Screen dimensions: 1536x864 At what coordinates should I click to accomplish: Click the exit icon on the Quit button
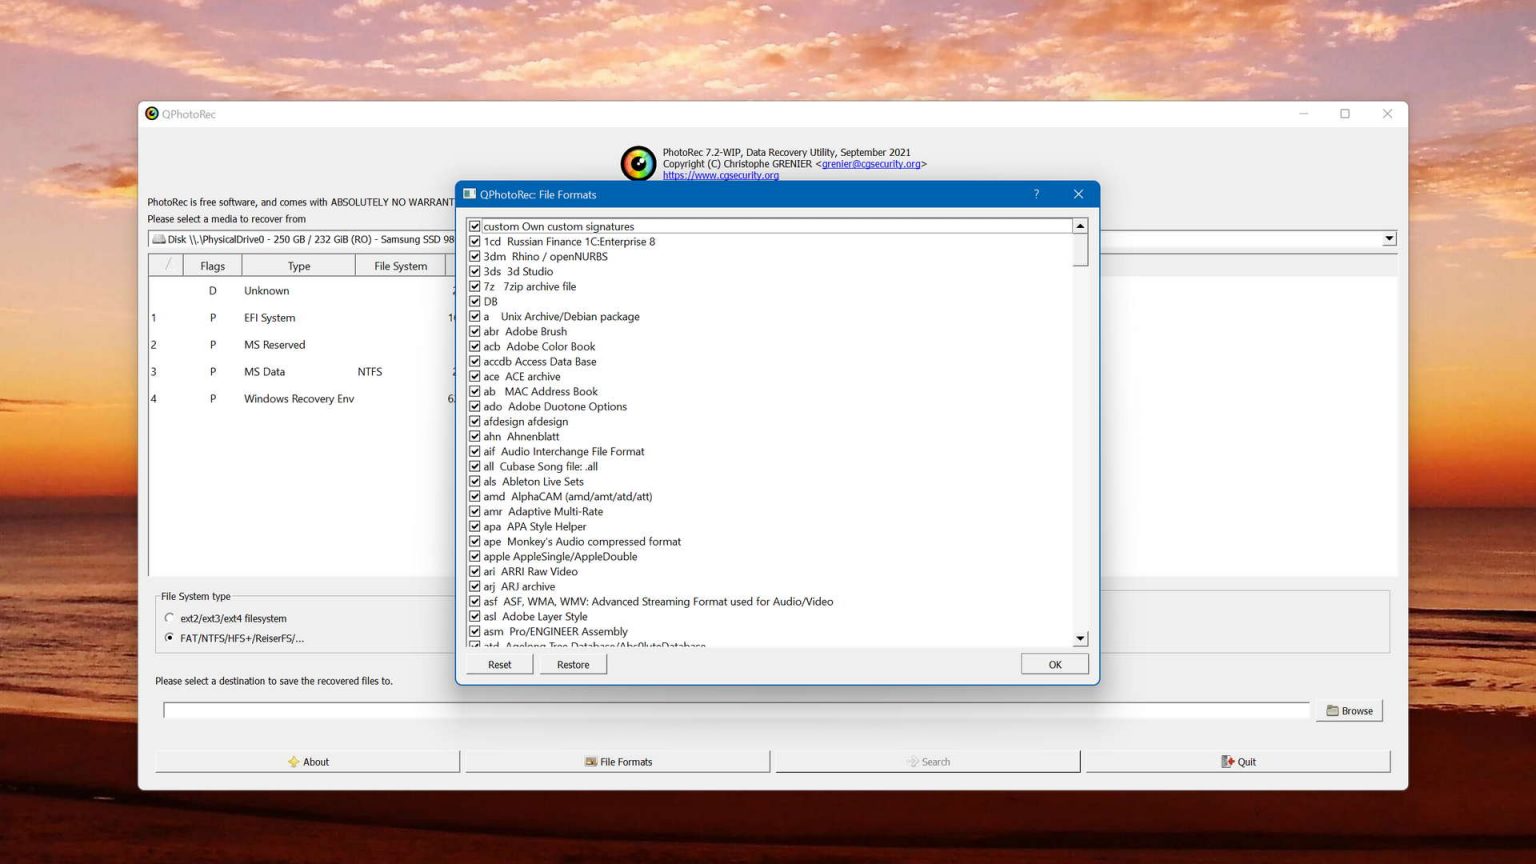click(x=1228, y=761)
